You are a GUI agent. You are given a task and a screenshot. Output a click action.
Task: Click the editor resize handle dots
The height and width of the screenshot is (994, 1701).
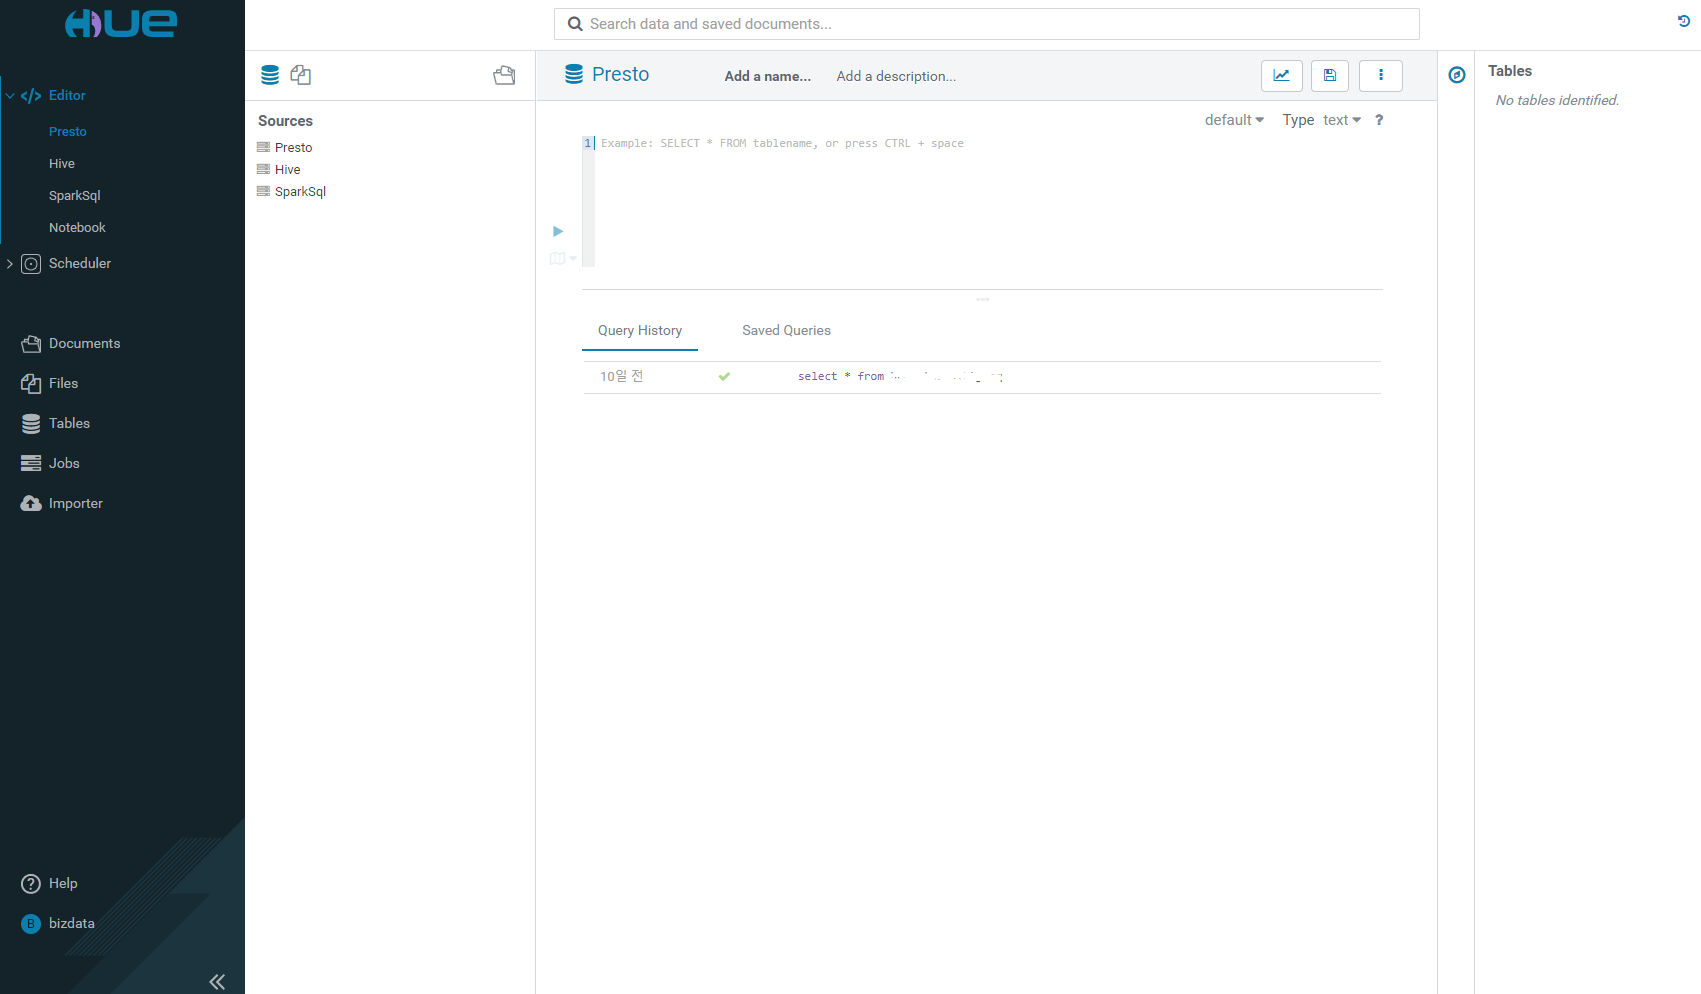tap(983, 299)
